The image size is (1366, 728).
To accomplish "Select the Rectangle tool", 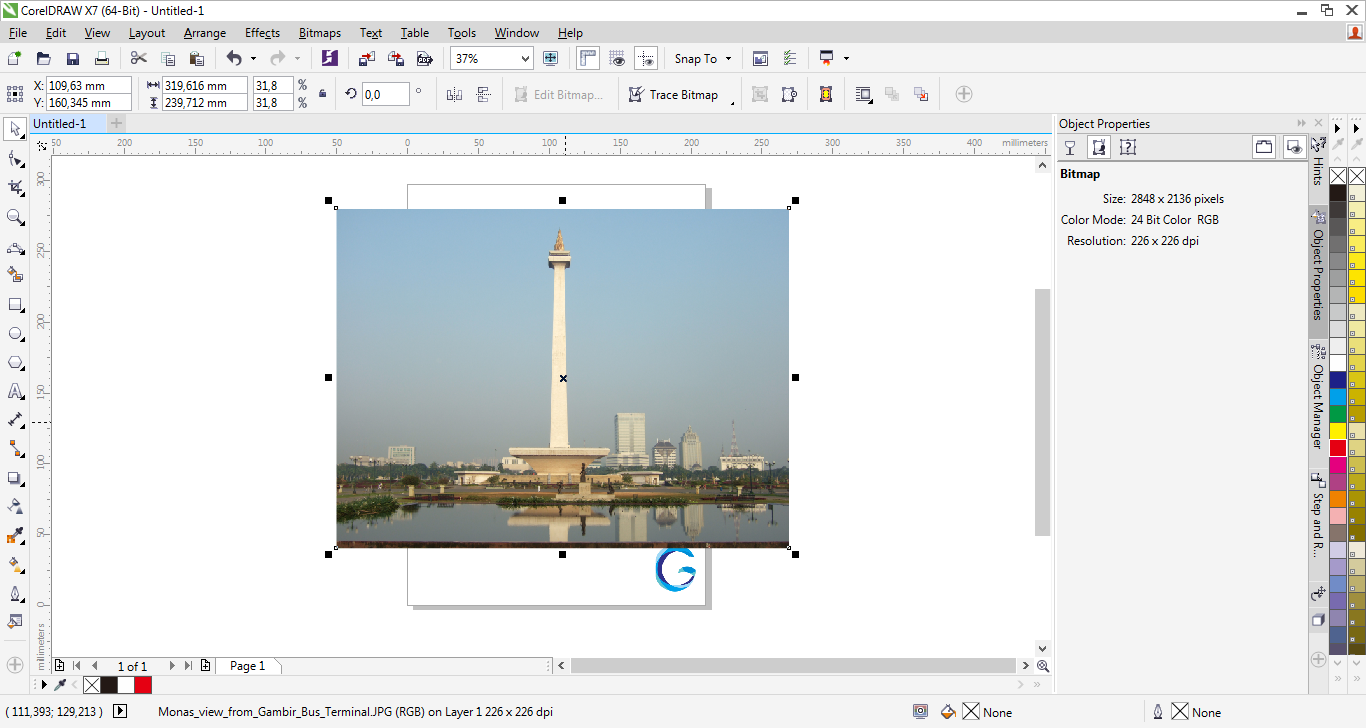I will coord(15,304).
